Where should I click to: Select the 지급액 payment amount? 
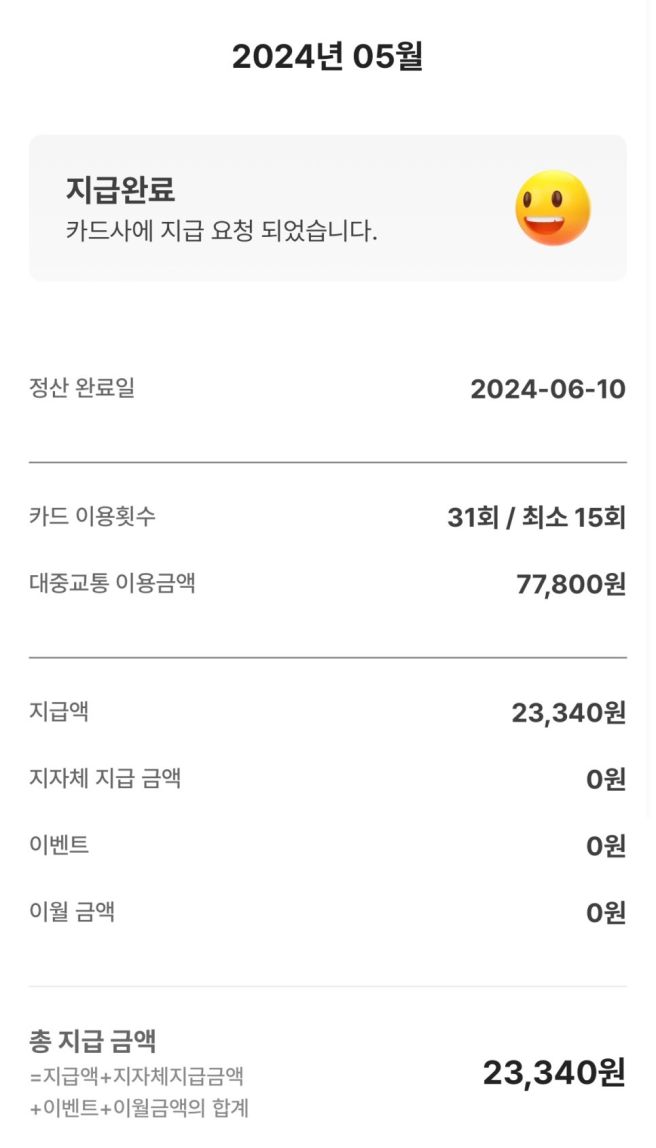(x=328, y=712)
